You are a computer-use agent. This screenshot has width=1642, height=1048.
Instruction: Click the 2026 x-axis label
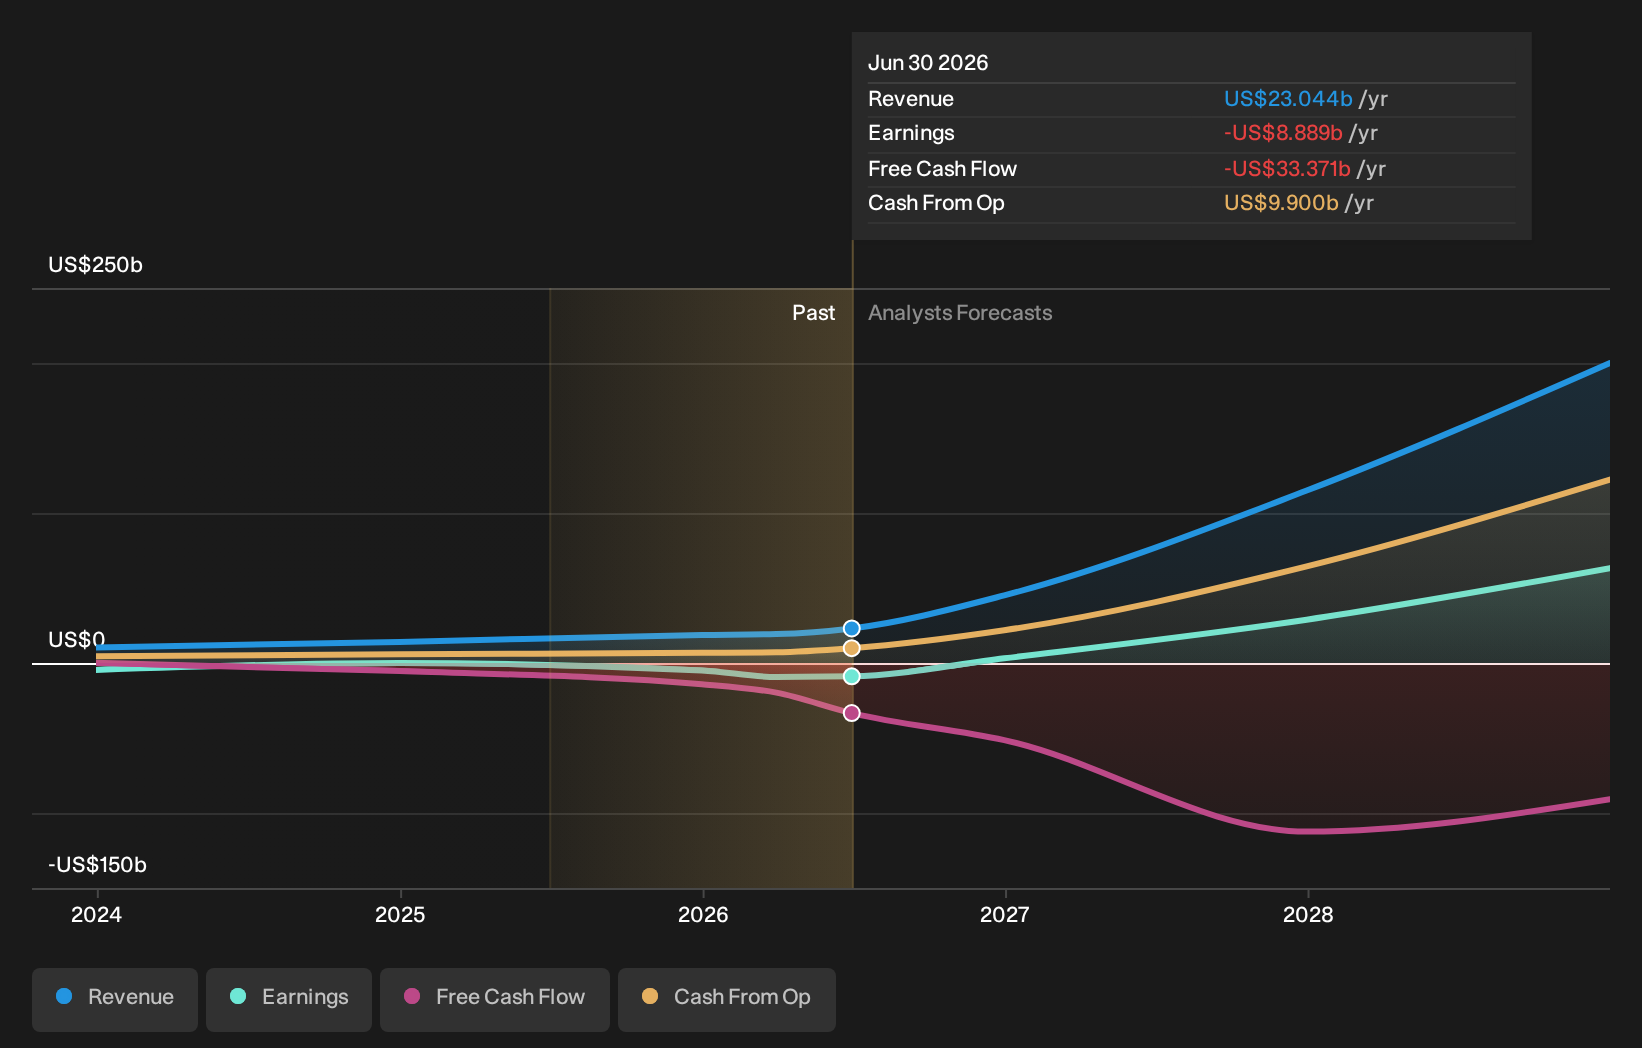point(703,914)
